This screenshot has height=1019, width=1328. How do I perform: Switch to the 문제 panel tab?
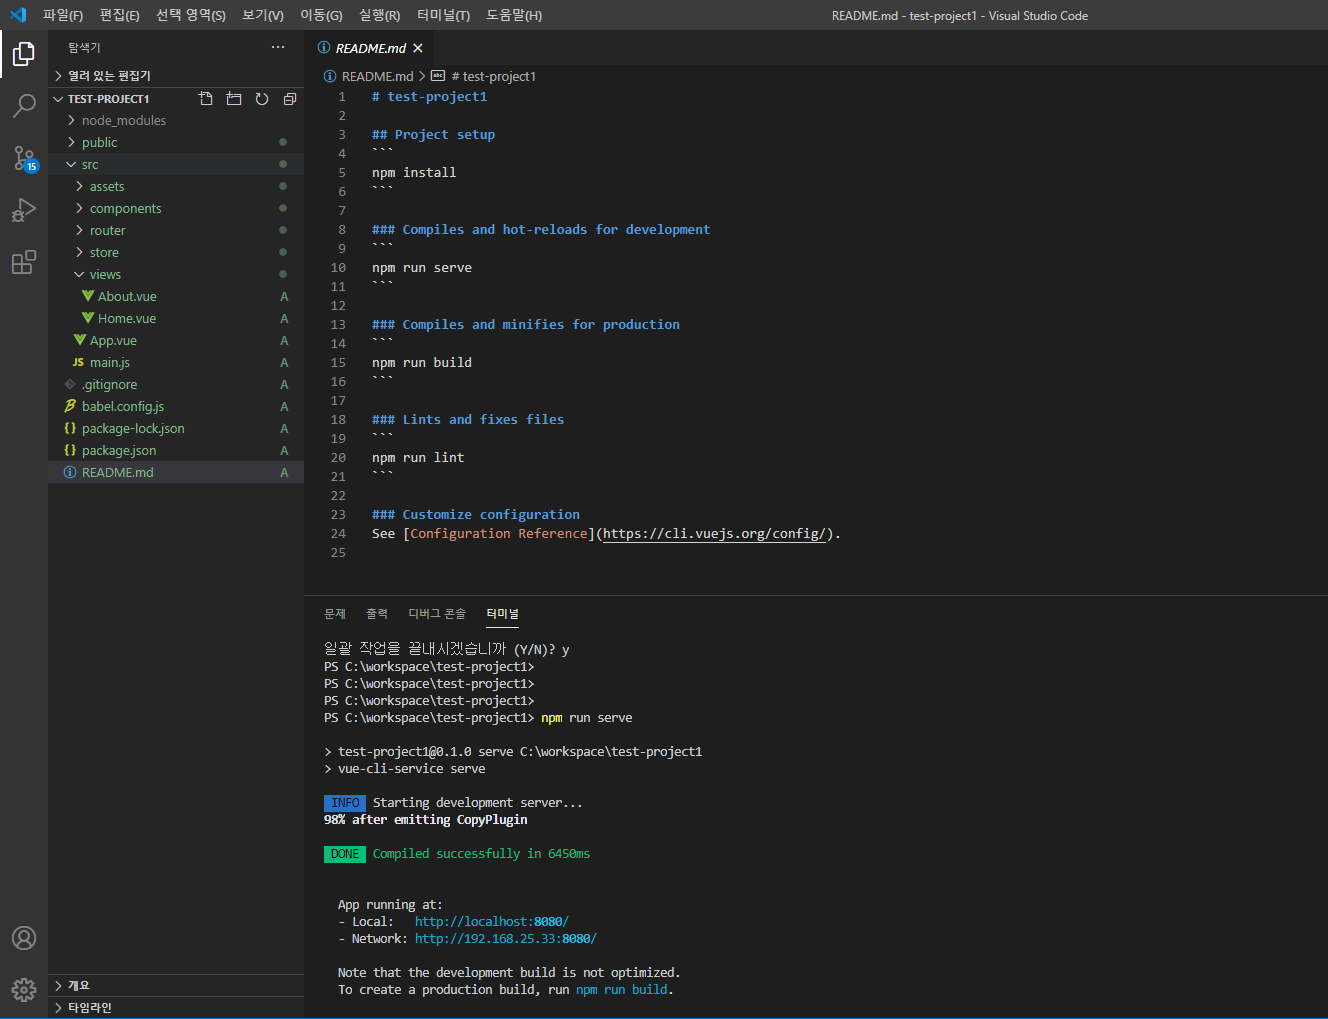point(335,613)
